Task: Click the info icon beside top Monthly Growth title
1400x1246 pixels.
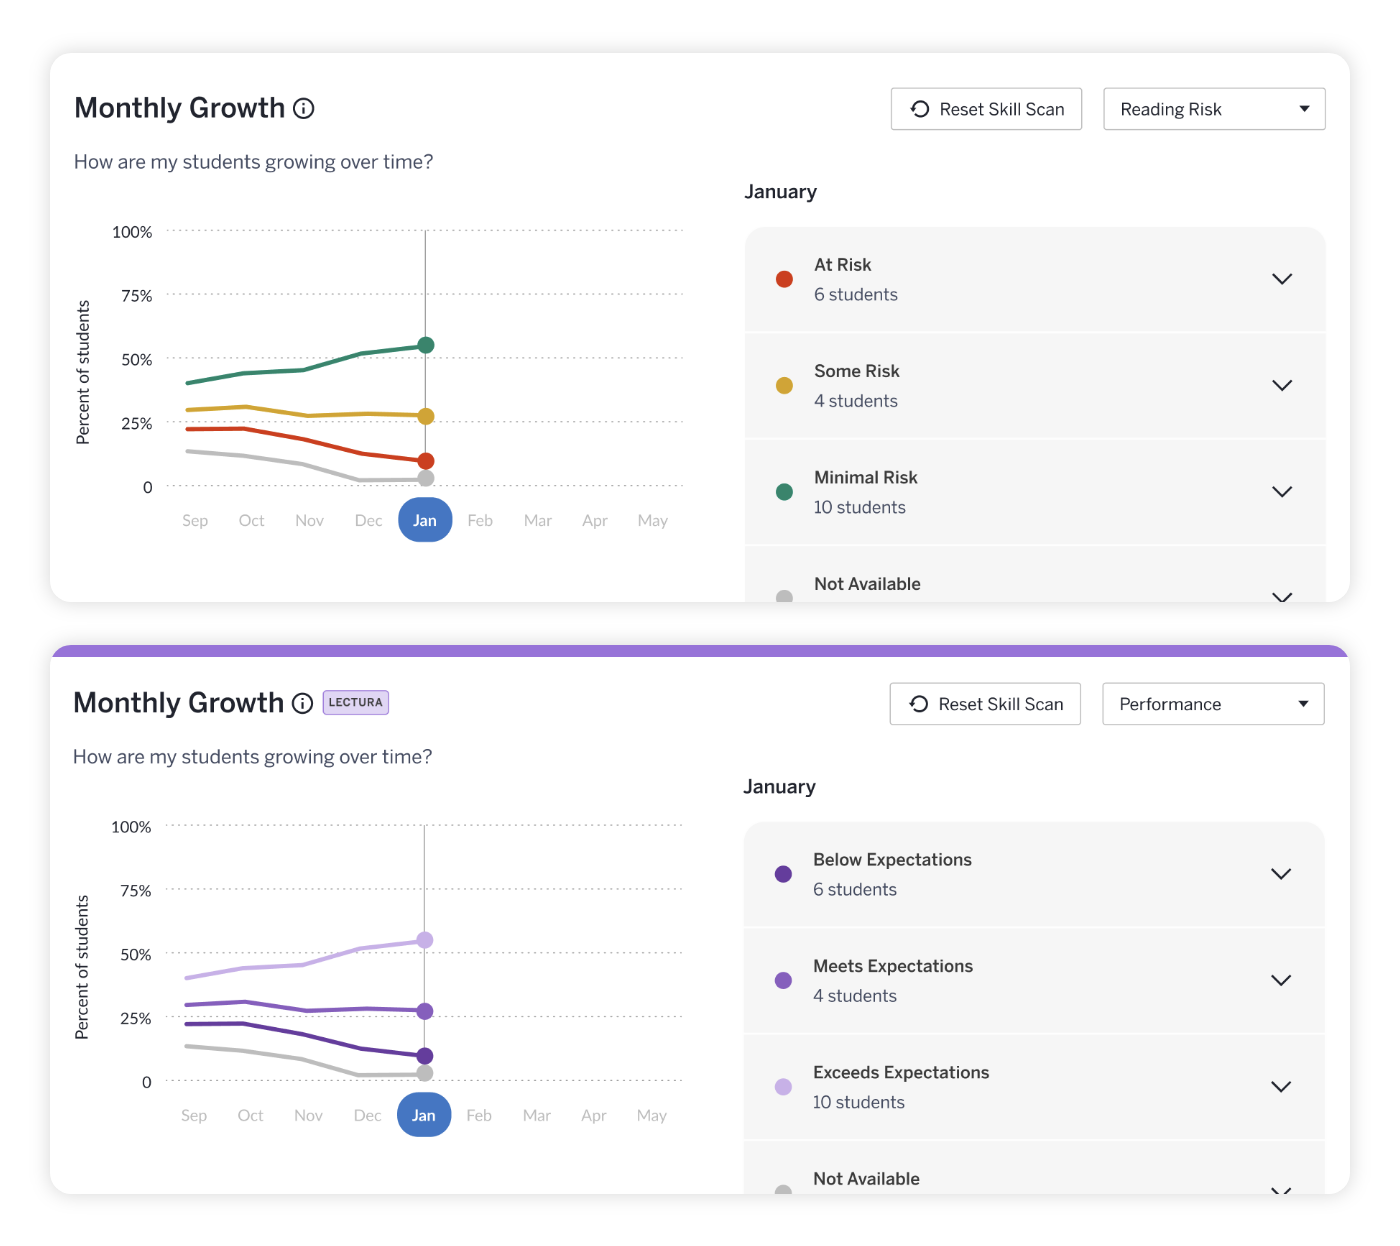Action: click(x=304, y=108)
